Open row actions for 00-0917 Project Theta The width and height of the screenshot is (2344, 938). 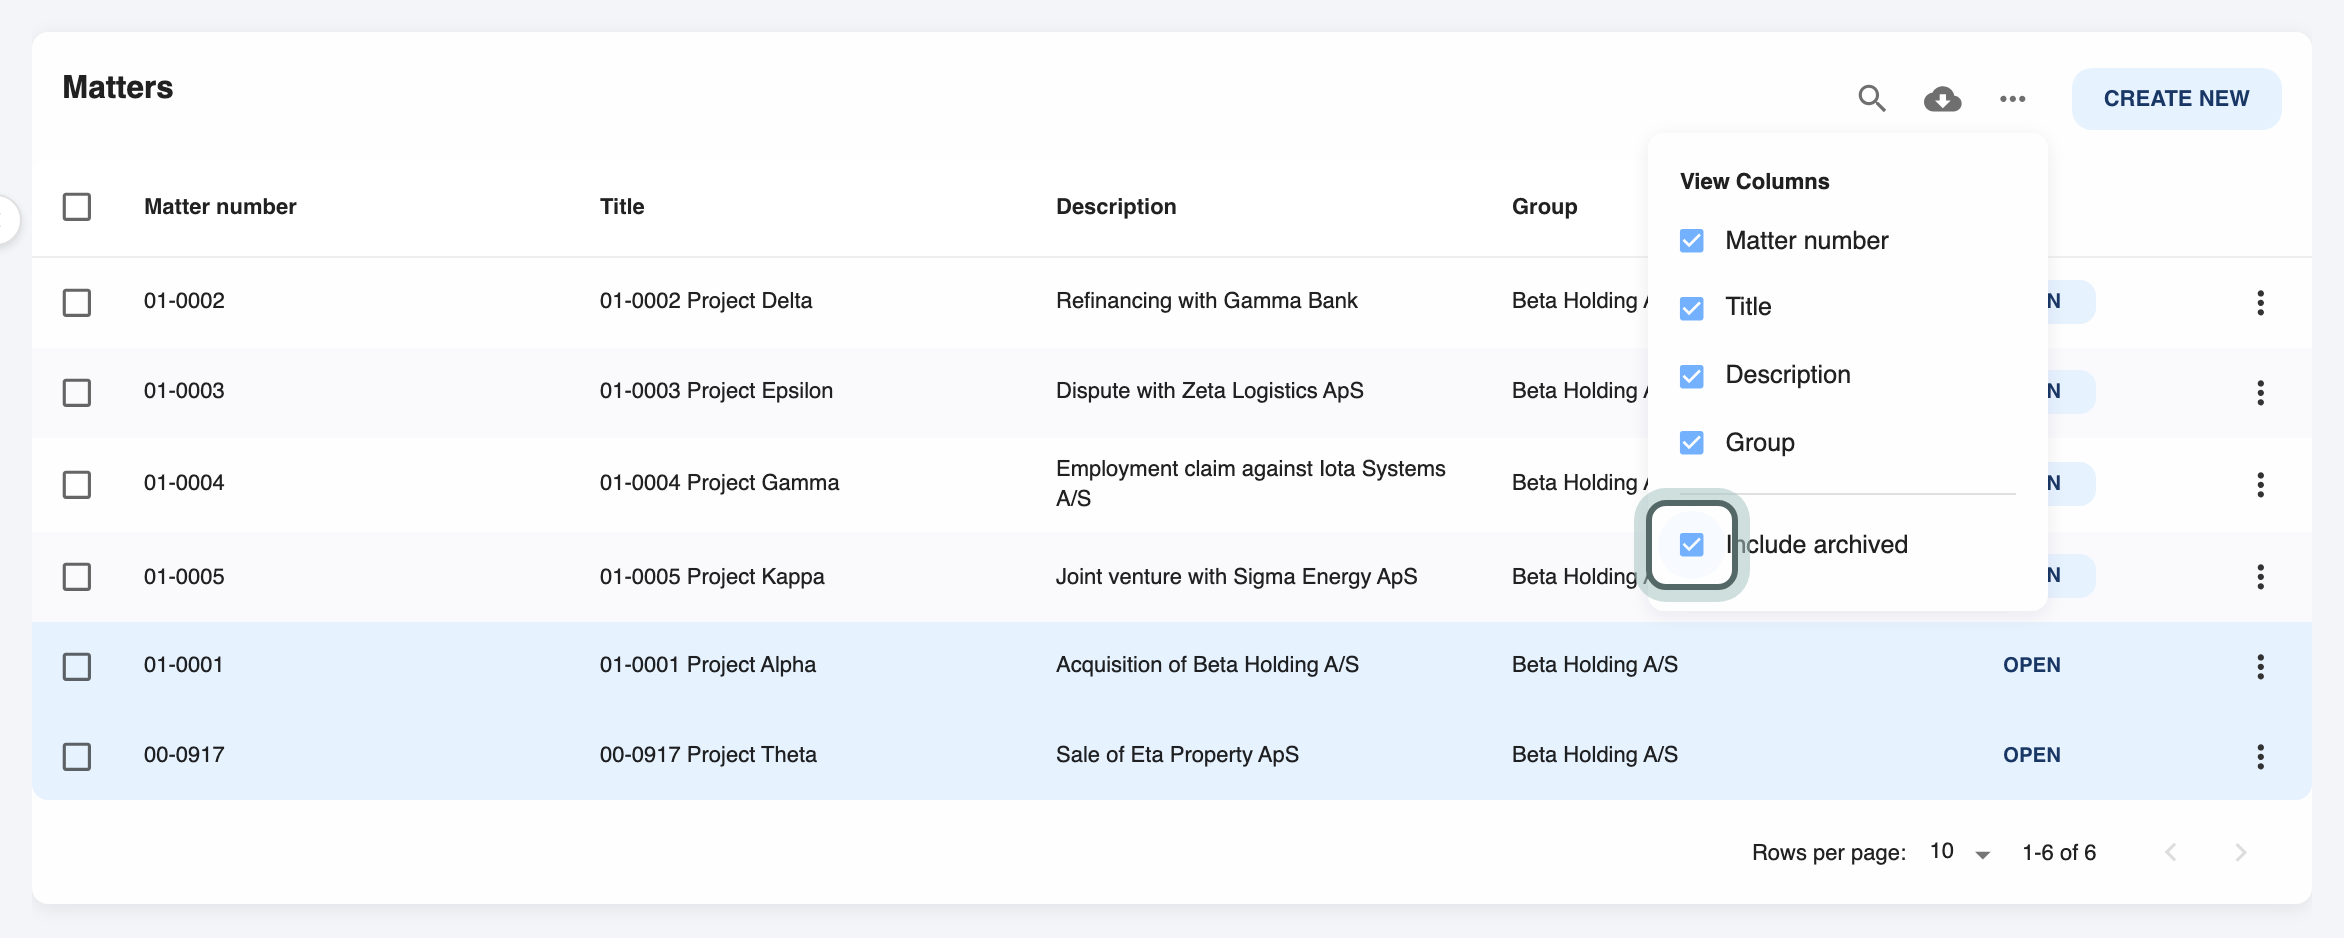click(x=2260, y=756)
